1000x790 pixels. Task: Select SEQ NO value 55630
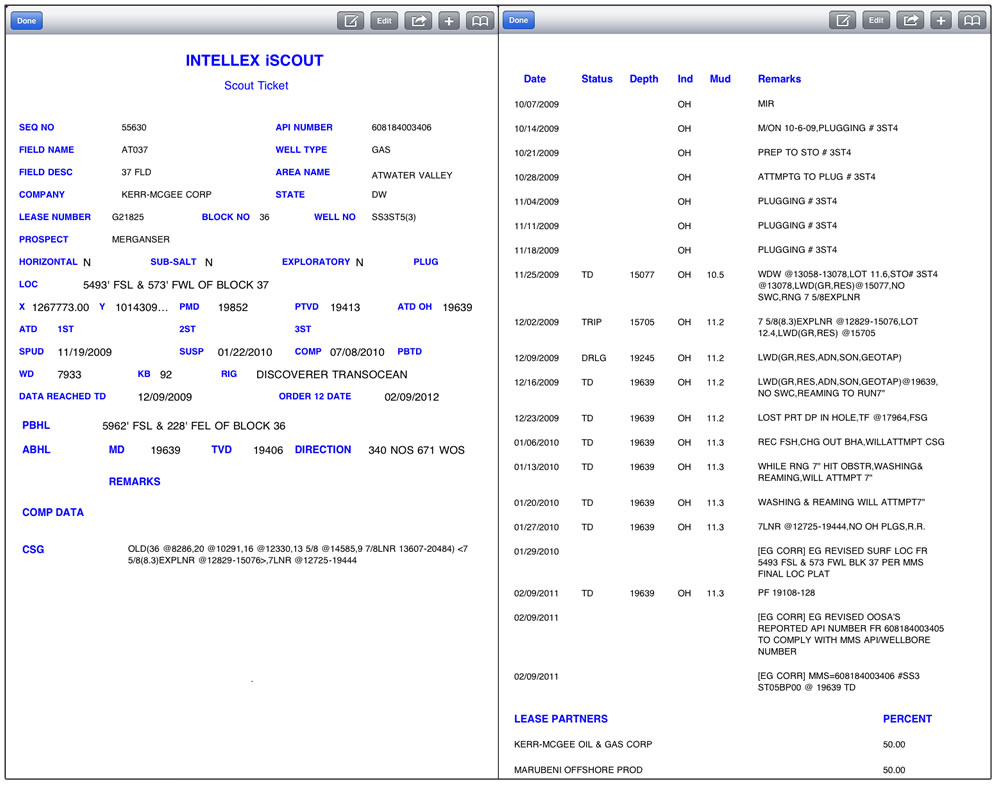click(134, 128)
